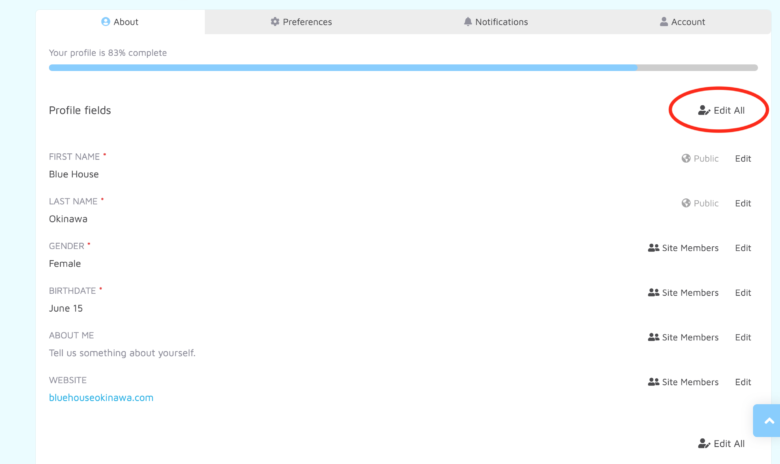Click the globe Public icon for Last Name
Image resolution: width=780 pixels, height=464 pixels.
click(686, 203)
